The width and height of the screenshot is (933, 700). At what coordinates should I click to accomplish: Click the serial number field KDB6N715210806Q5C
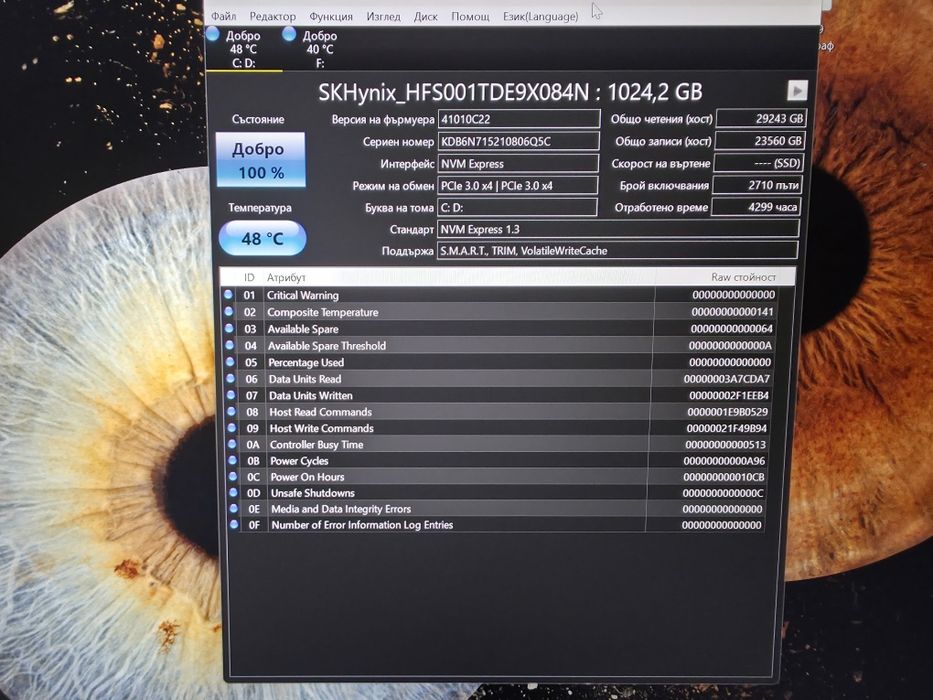point(518,141)
